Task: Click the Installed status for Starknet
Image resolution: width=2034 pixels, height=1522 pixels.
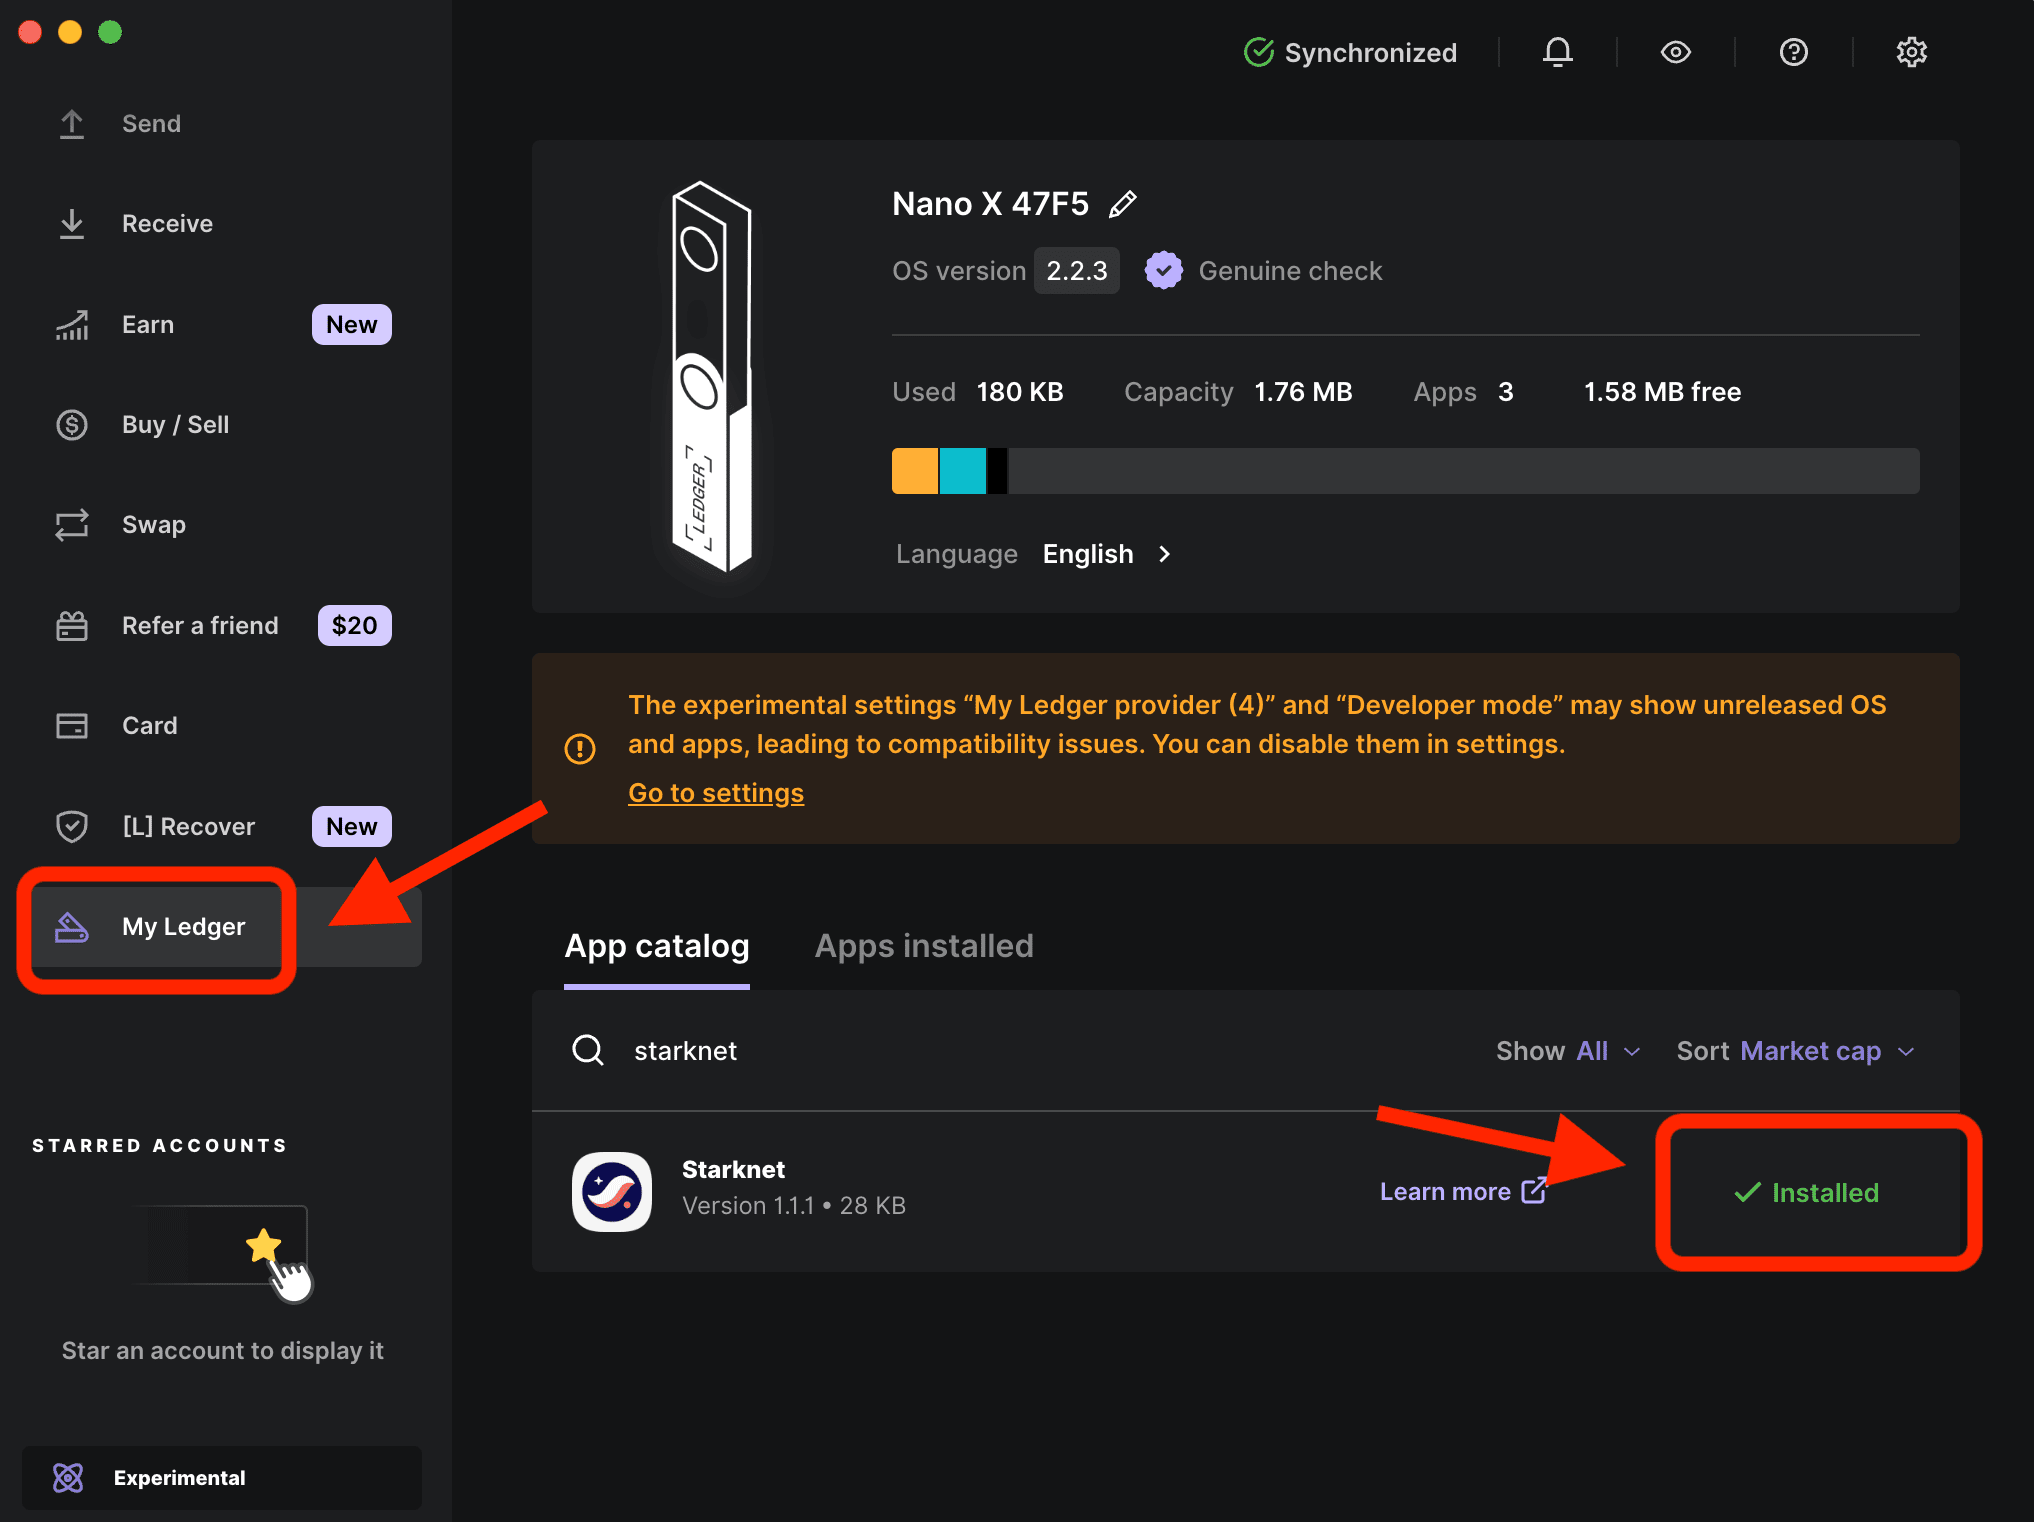Action: click(x=1807, y=1192)
